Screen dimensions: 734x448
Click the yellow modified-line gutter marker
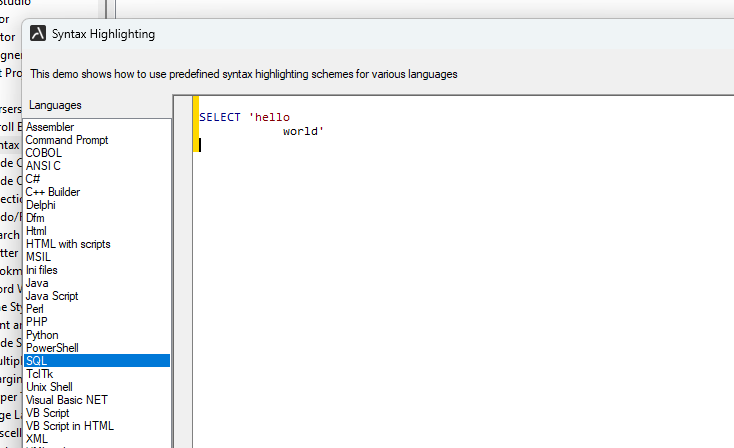click(x=196, y=124)
